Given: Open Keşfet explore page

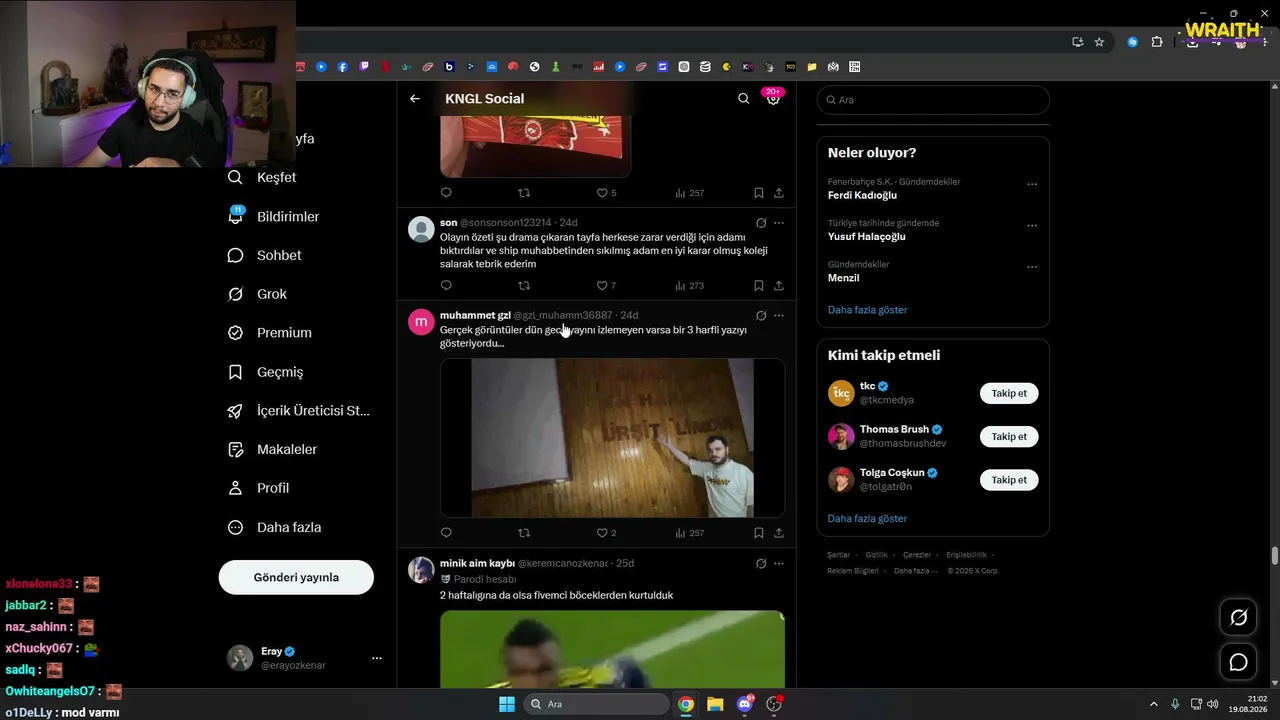Looking at the screenshot, I should [x=263, y=177].
